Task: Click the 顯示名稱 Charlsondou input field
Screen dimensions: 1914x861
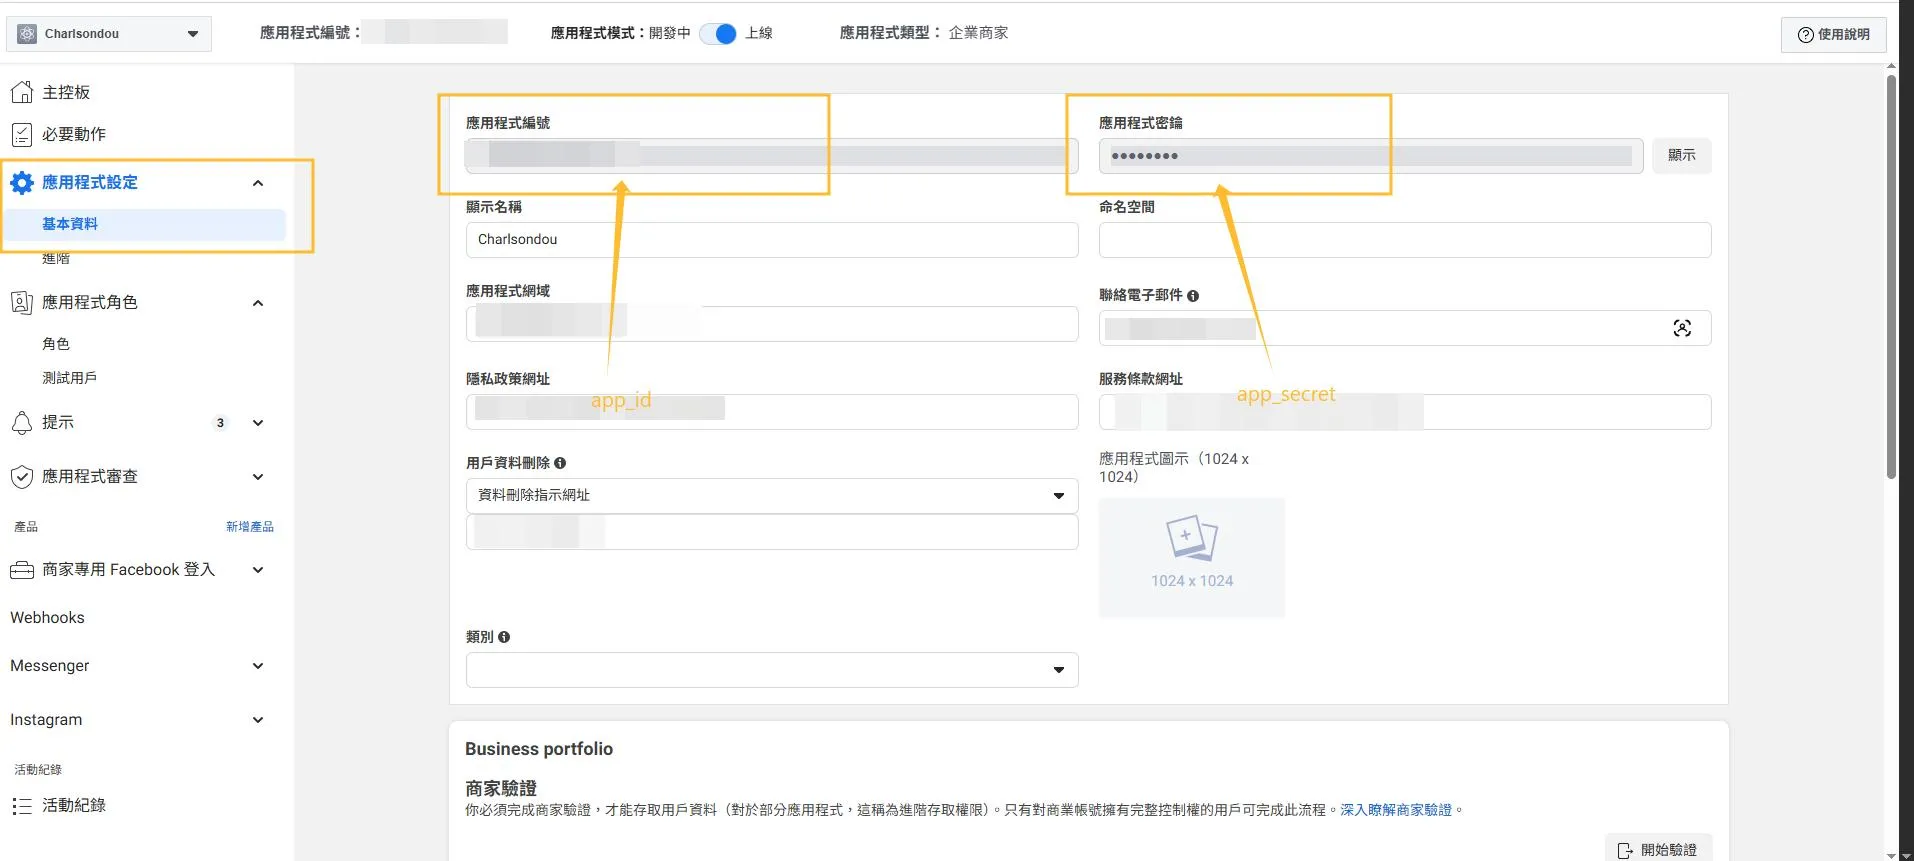Action: [x=772, y=240]
